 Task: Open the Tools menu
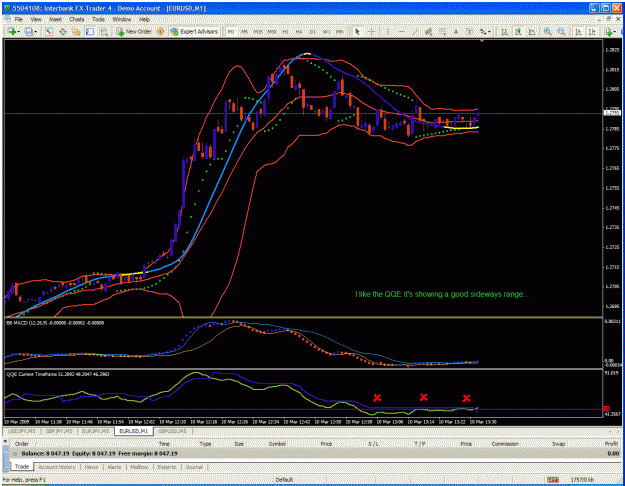(x=98, y=19)
